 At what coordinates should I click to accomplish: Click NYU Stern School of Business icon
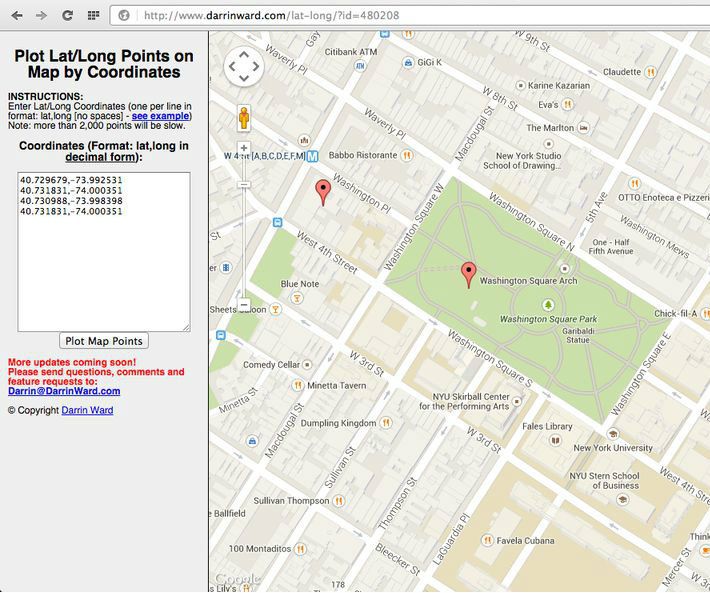click(x=623, y=499)
